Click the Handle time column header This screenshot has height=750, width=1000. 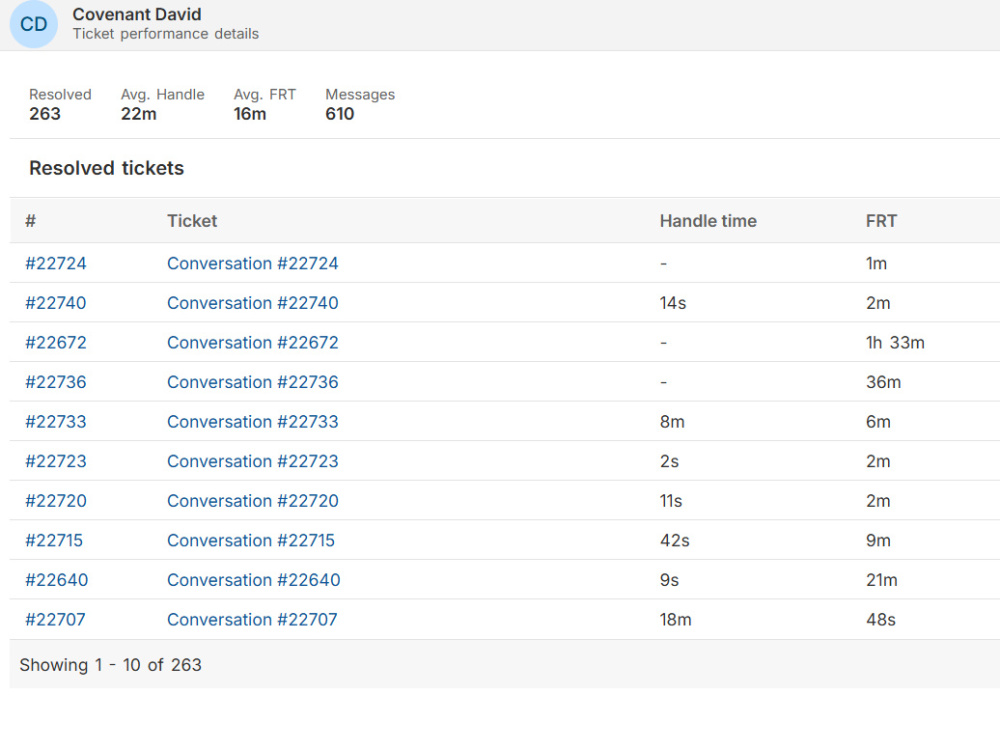[708, 221]
